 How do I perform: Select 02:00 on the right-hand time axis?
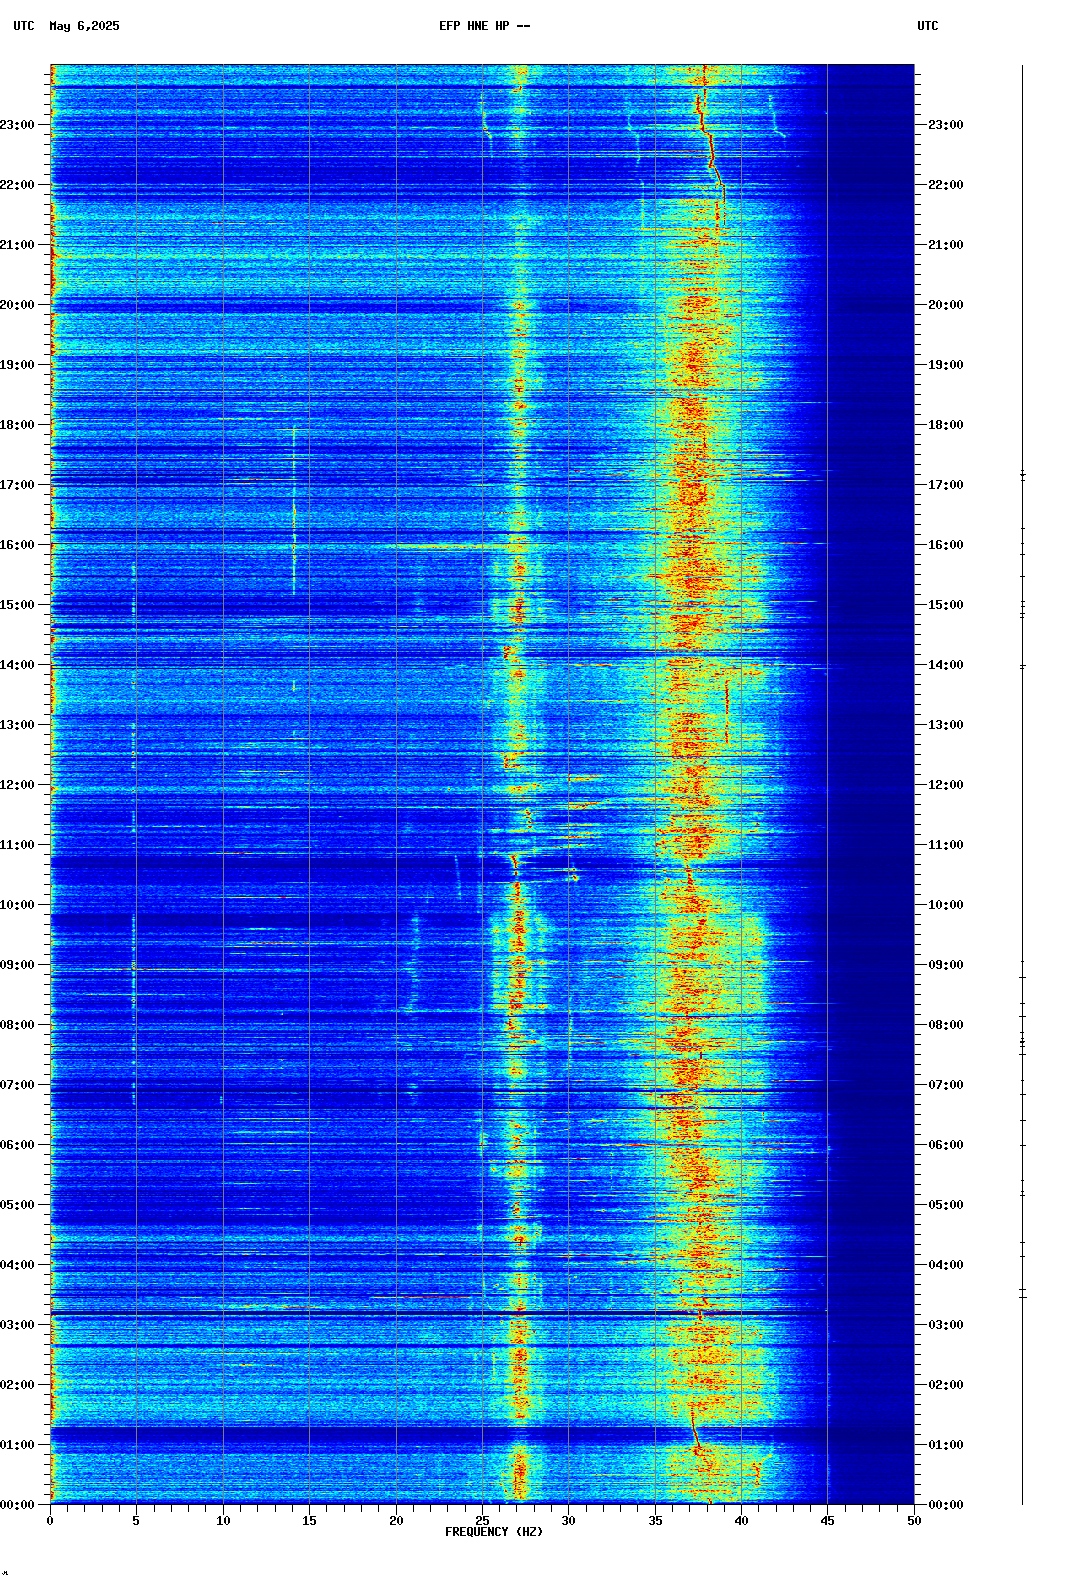point(946,1385)
